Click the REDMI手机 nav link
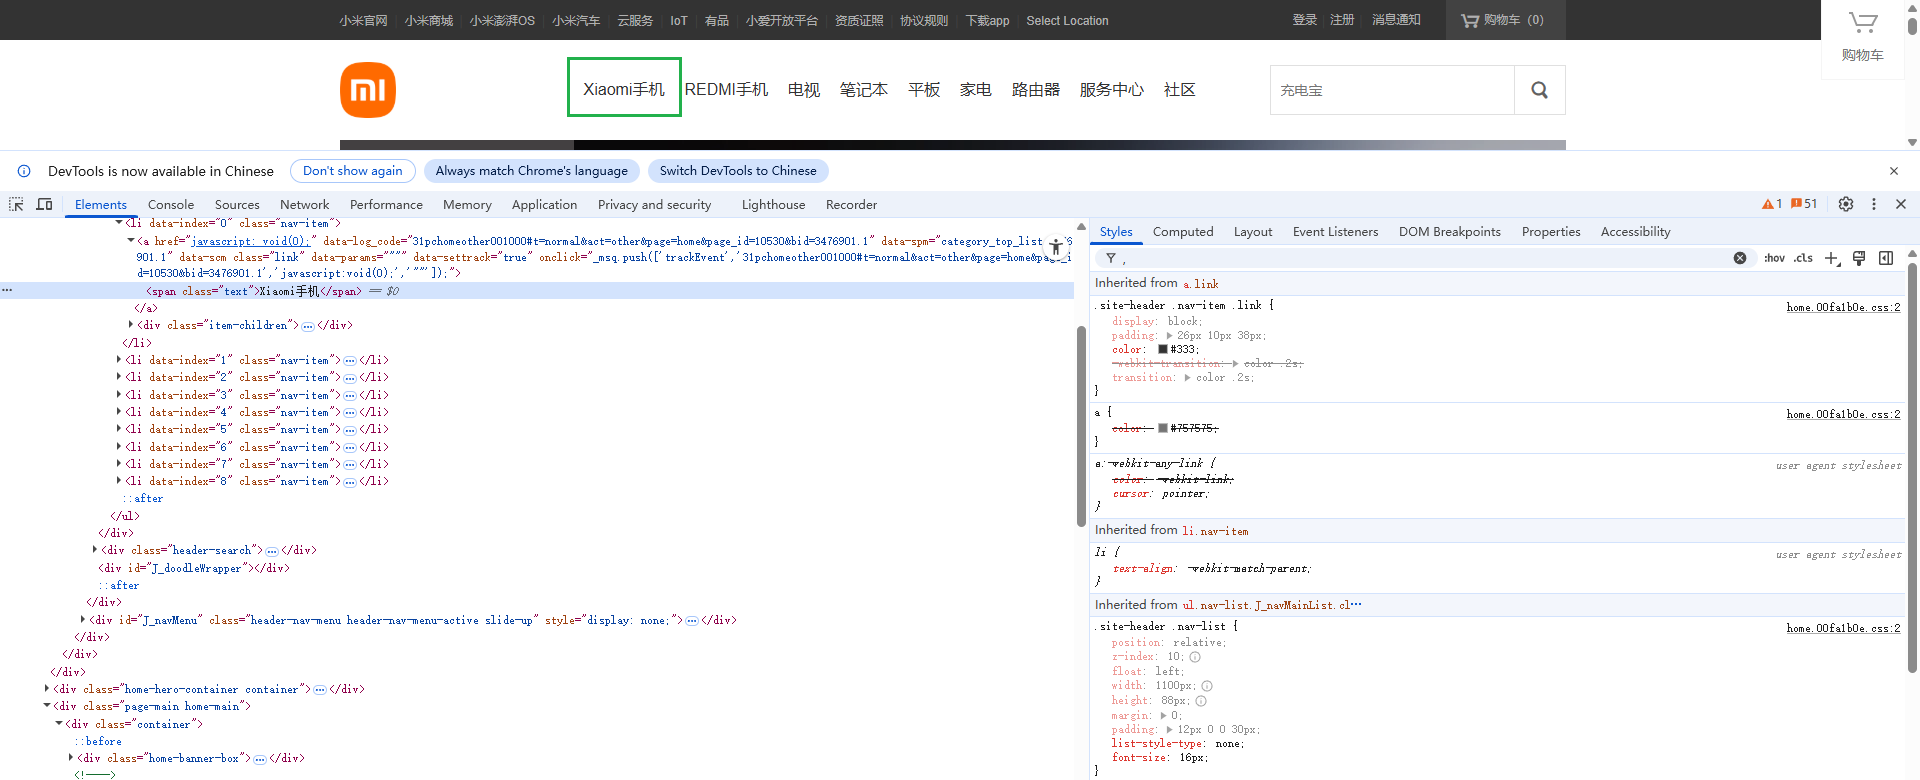The width and height of the screenshot is (1920, 780). tap(726, 90)
